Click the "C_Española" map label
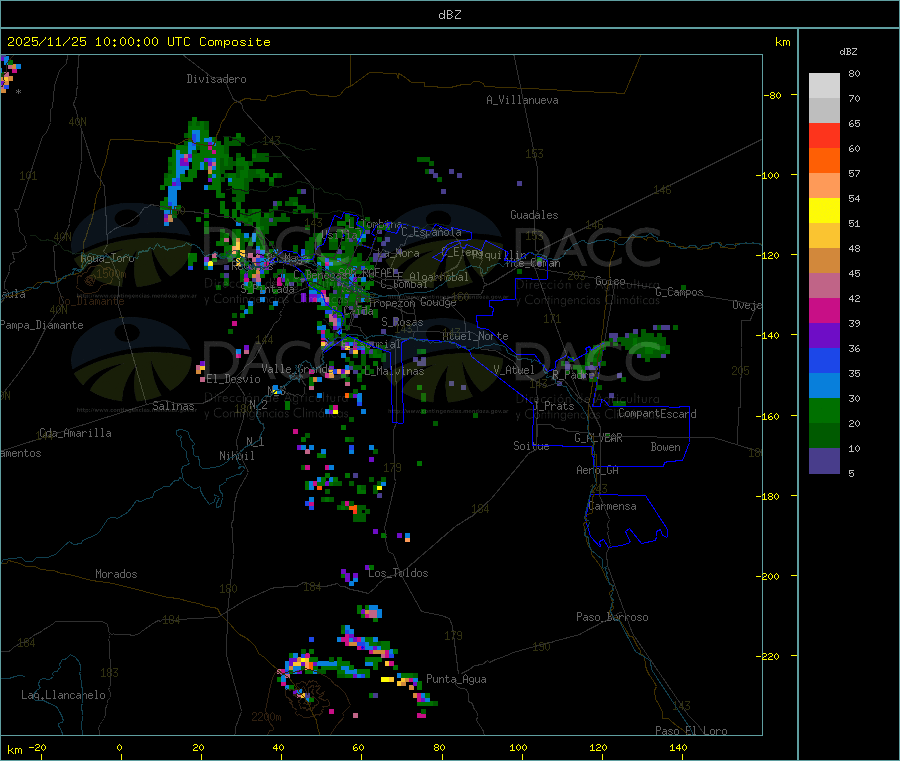This screenshot has height=761, width=900. [432, 232]
